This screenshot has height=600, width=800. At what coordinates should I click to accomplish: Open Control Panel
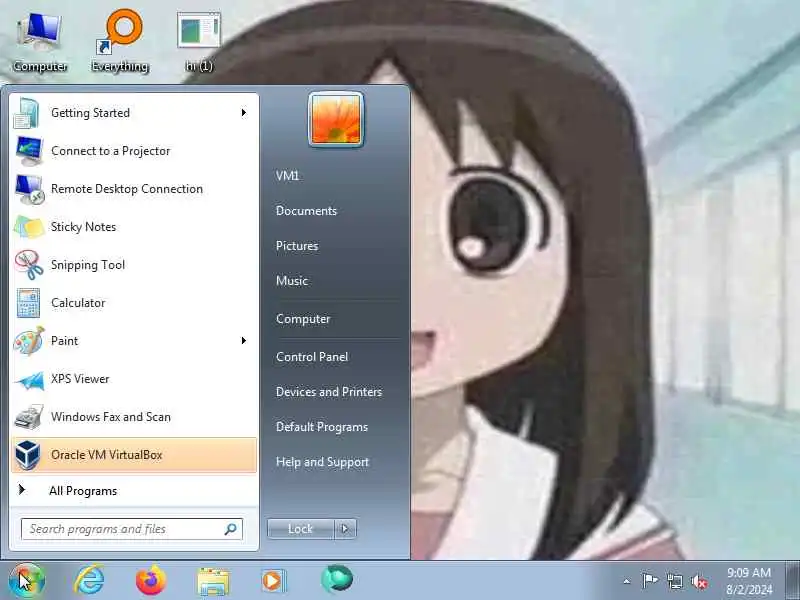click(x=312, y=357)
